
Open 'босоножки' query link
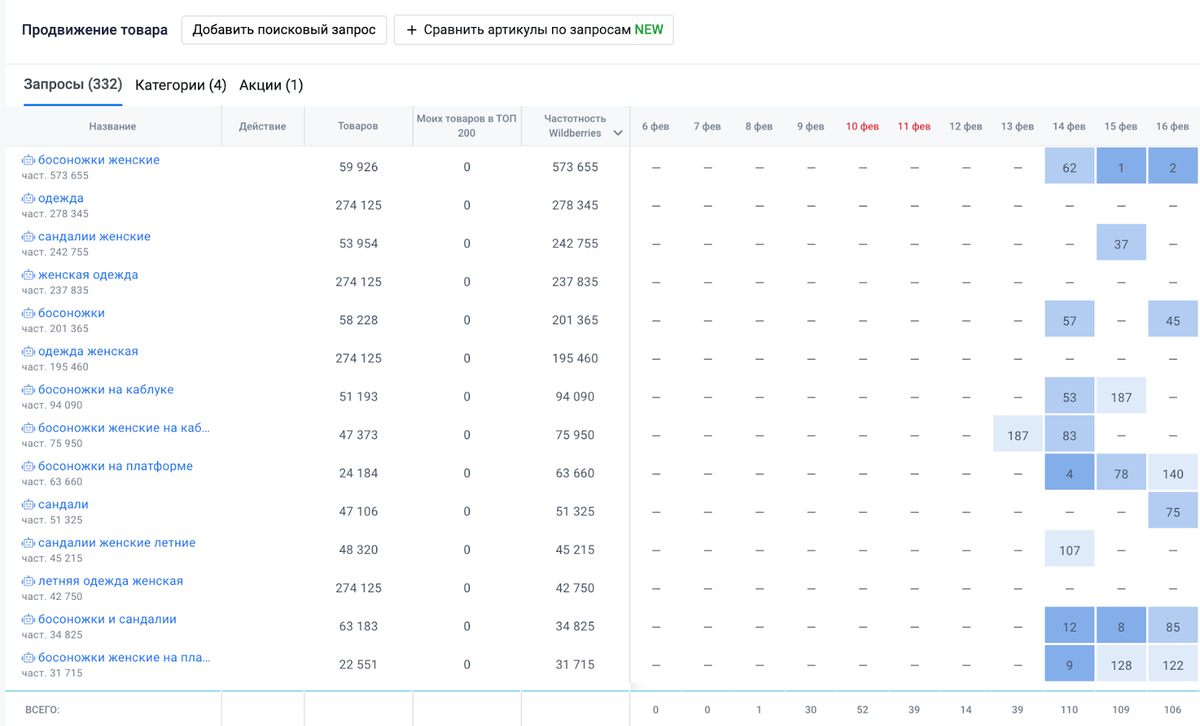pos(71,313)
